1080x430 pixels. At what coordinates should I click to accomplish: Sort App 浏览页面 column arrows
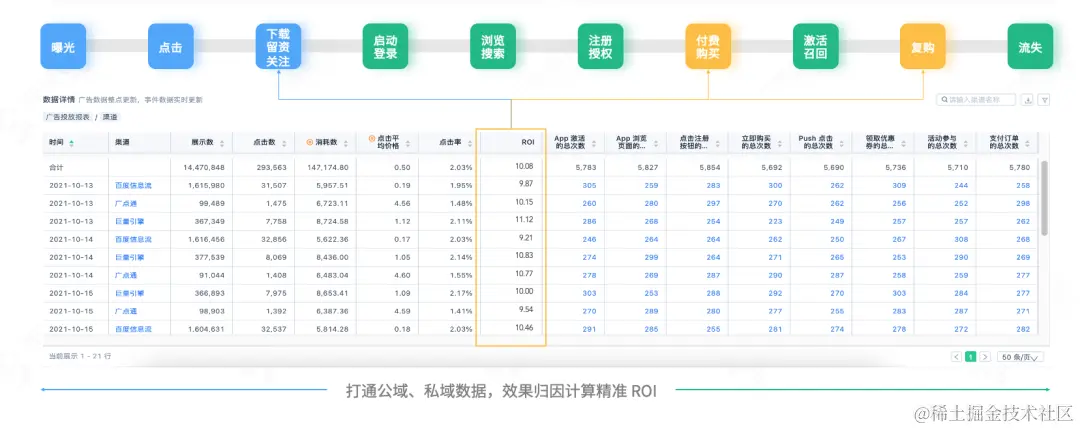click(655, 143)
